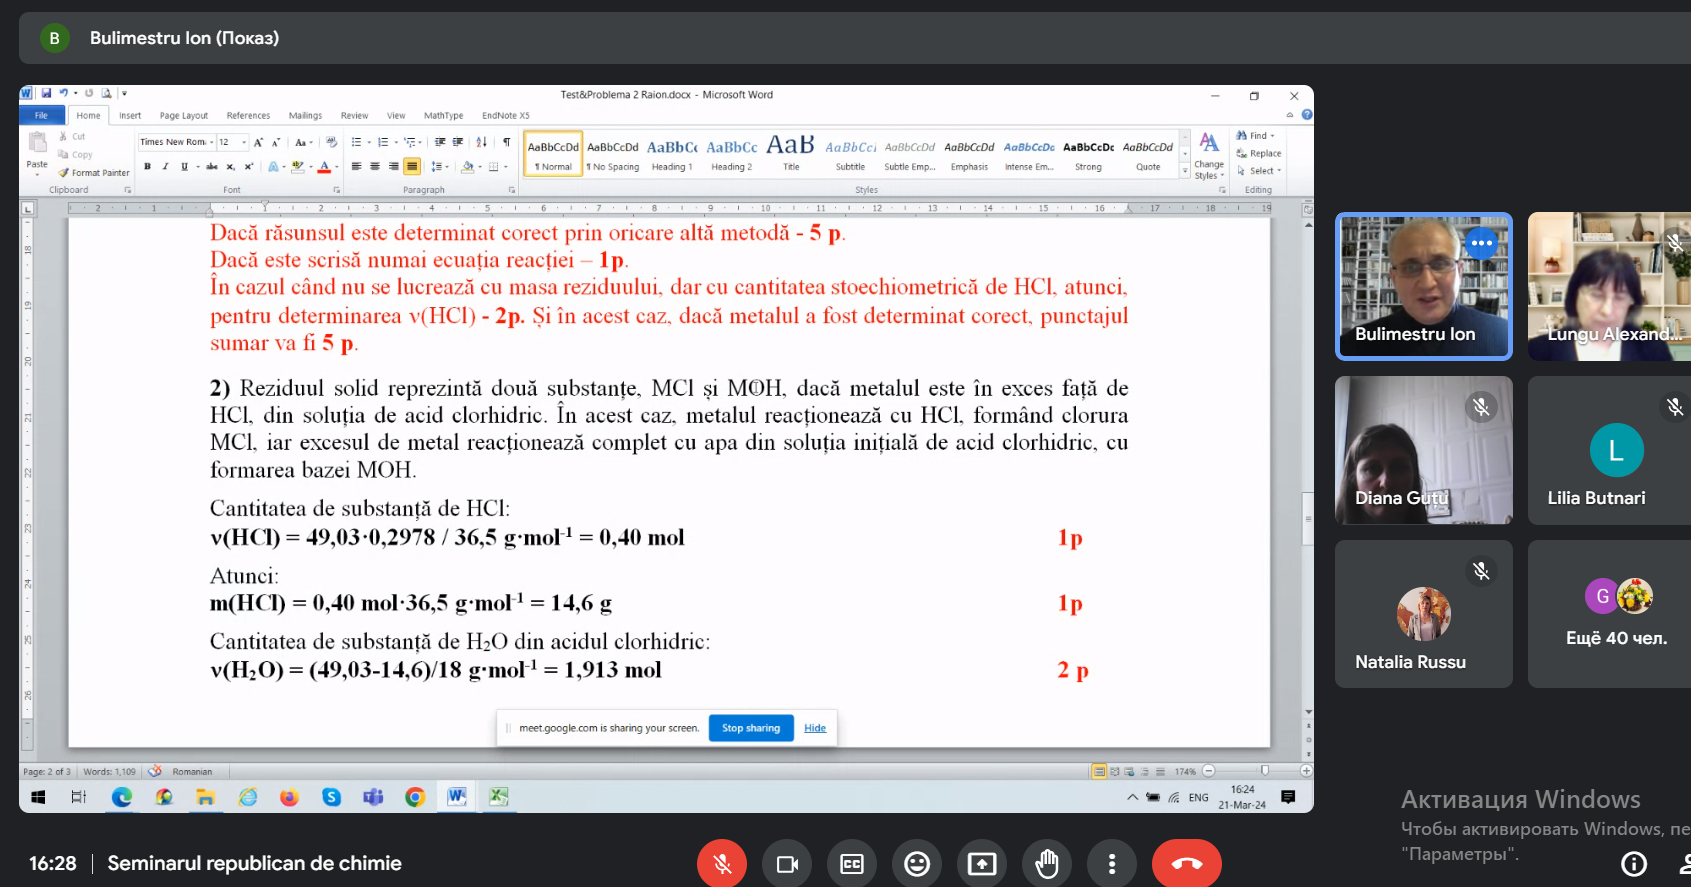Image resolution: width=1691 pixels, height=887 pixels.
Task: Click the Format Painter tool
Action: [94, 173]
